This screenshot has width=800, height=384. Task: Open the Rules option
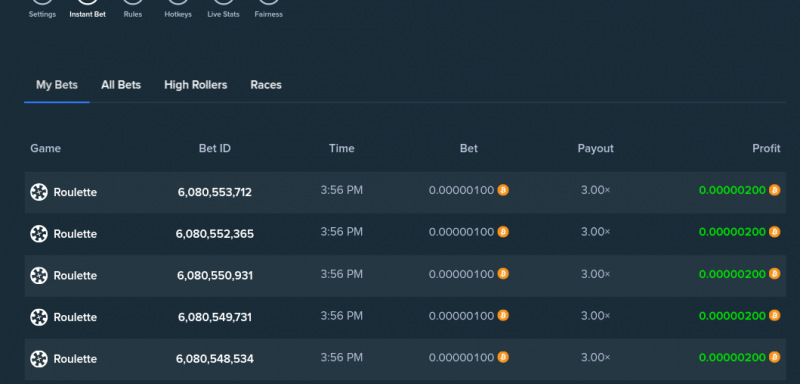[x=133, y=10]
